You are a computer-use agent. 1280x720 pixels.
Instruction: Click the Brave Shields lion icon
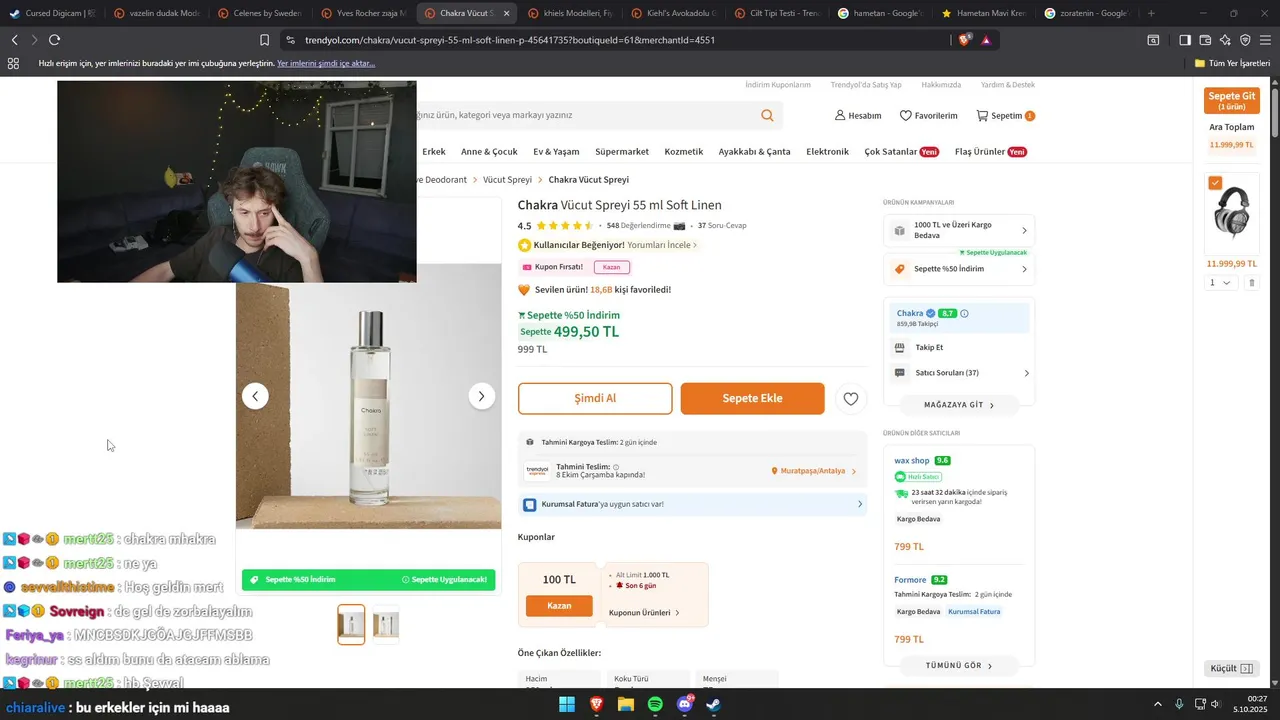tap(964, 40)
